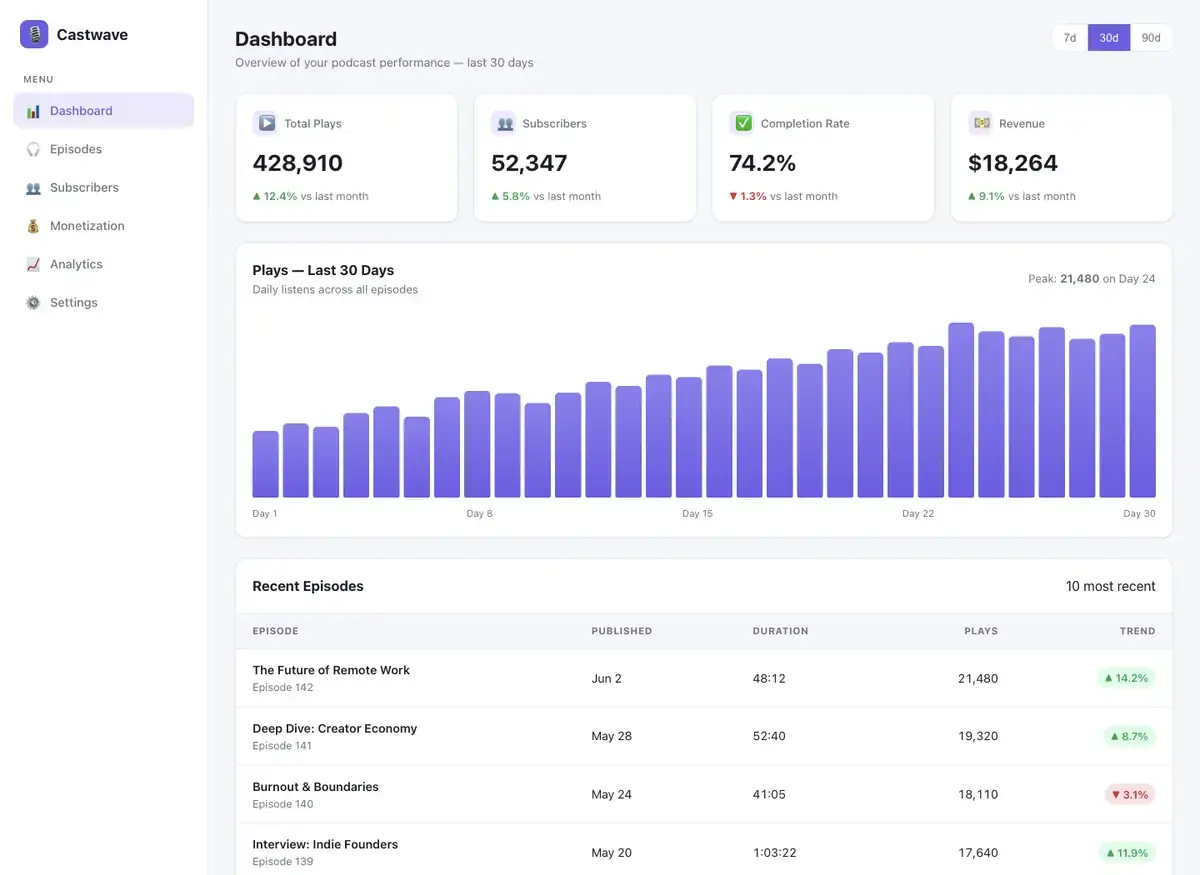Viewport: 1200px width, 875px height.
Task: Click the Monetization money bag icon
Action: pyautogui.click(x=33, y=226)
